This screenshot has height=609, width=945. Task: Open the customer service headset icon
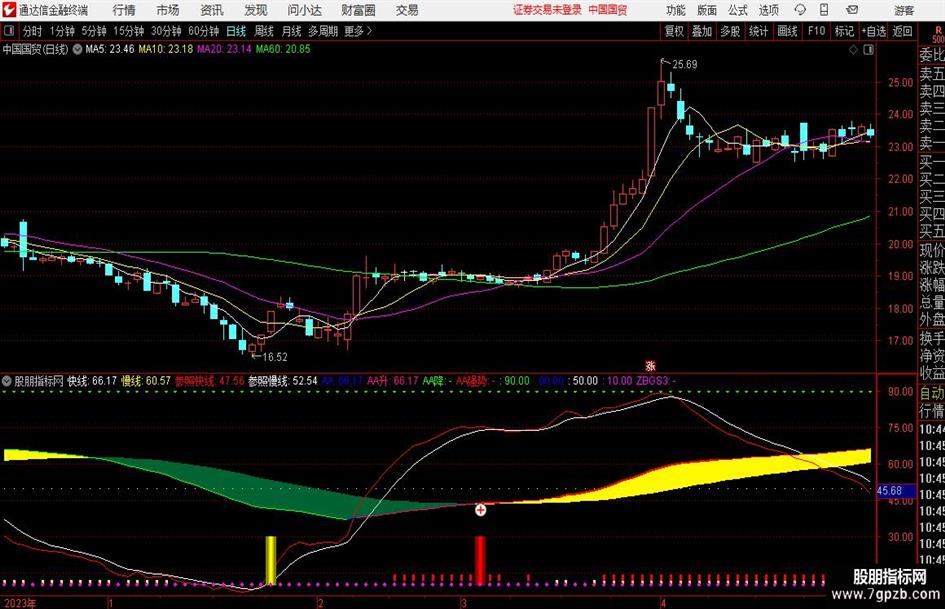pos(800,10)
